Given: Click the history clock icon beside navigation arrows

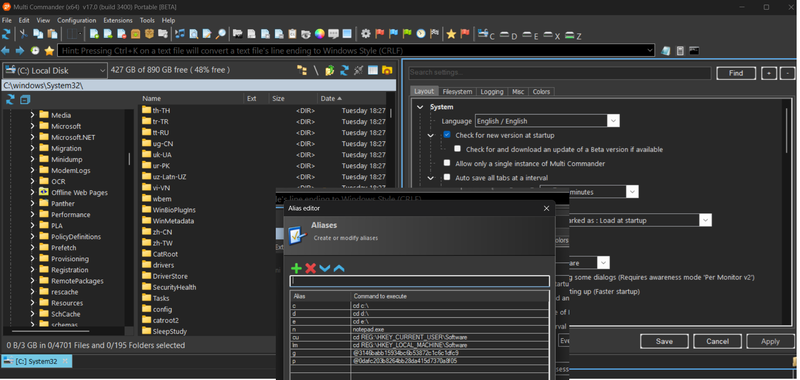Looking at the screenshot, I should click(35, 50).
